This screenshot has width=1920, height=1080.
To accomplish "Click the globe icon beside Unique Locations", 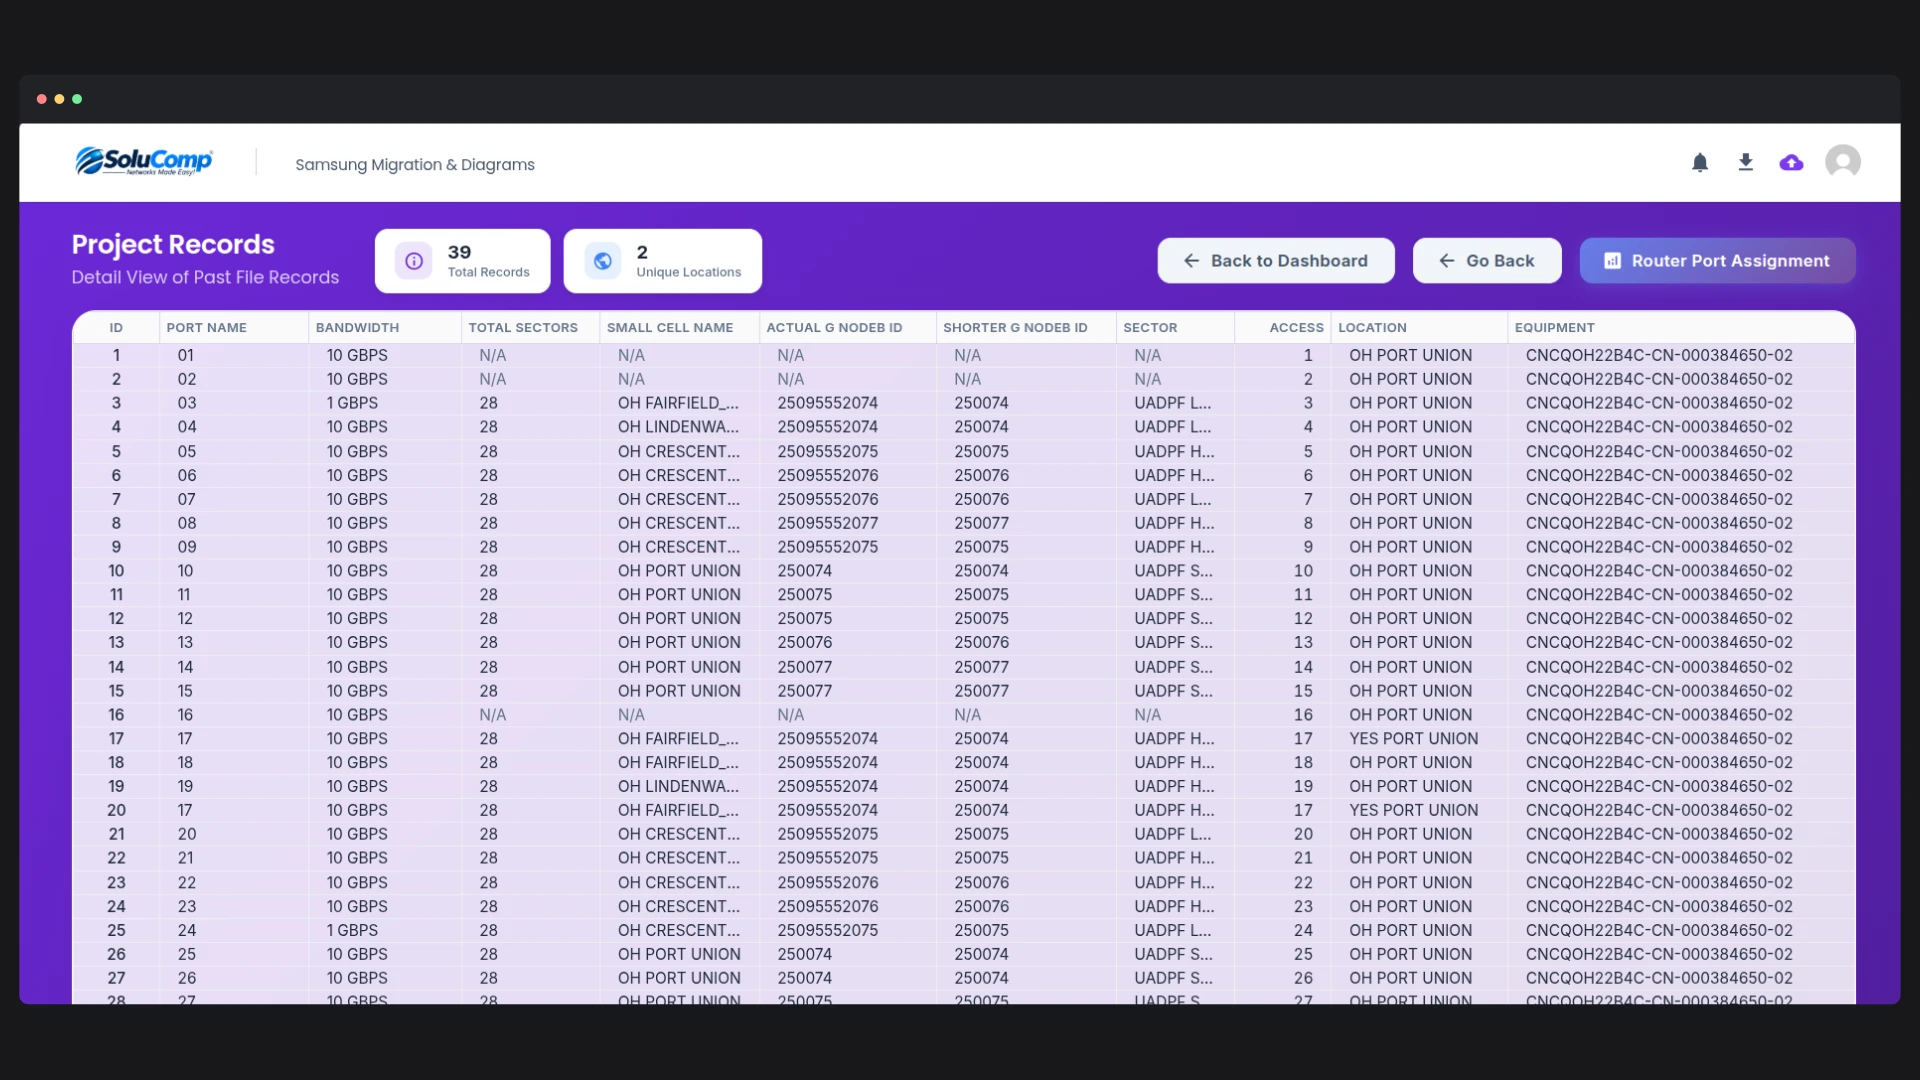I will (603, 261).
